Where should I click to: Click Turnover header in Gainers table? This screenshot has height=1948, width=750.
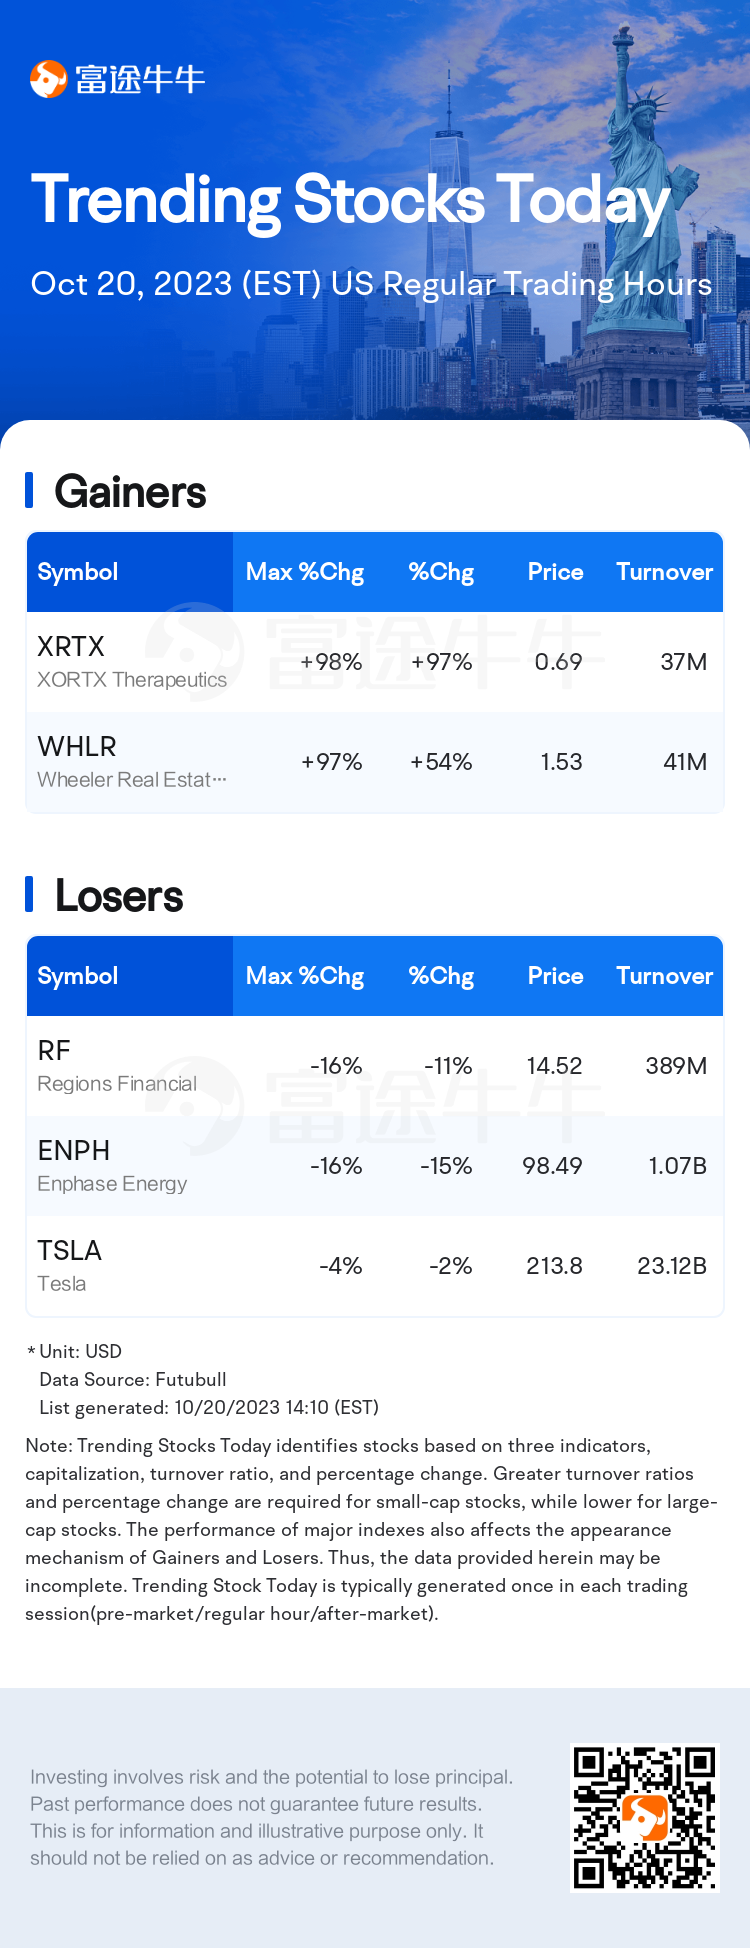[665, 572]
